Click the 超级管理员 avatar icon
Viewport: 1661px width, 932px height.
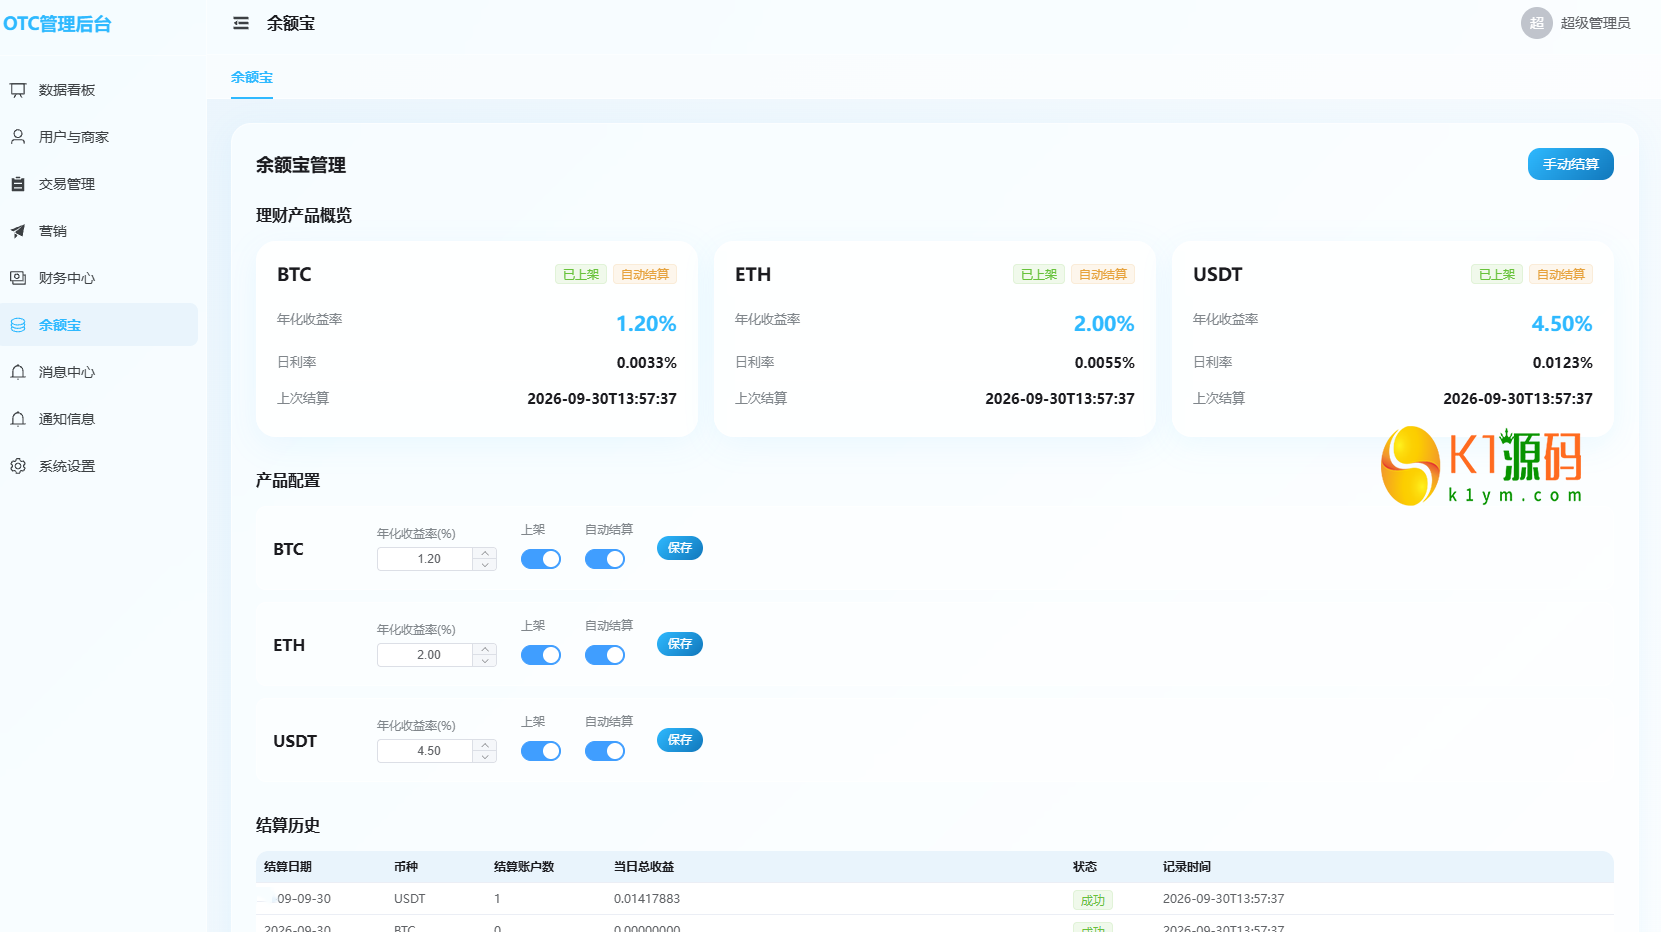click(x=1536, y=23)
